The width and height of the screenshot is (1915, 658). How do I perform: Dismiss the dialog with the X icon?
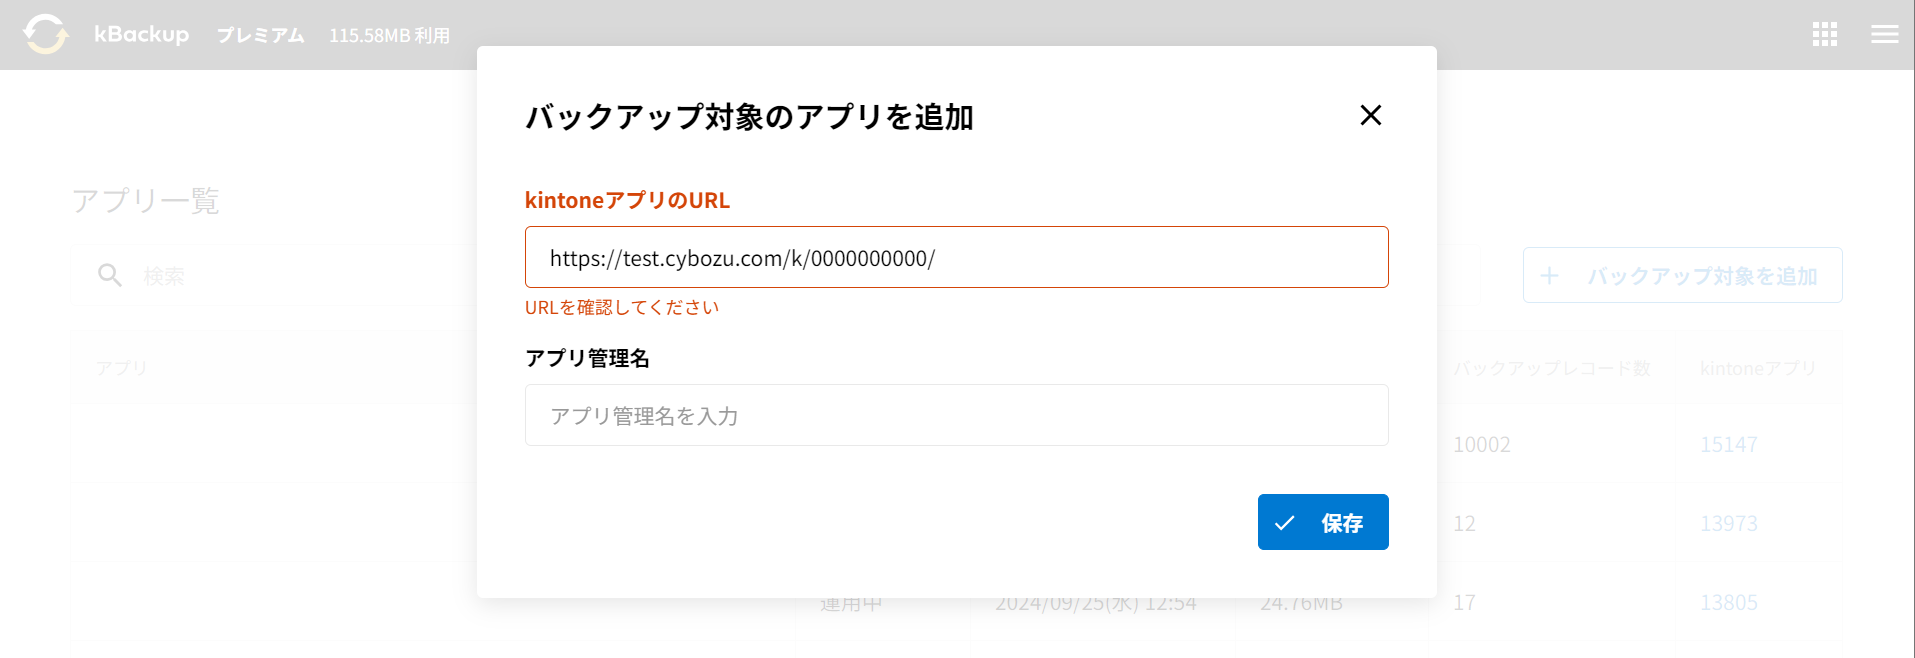point(1370,116)
